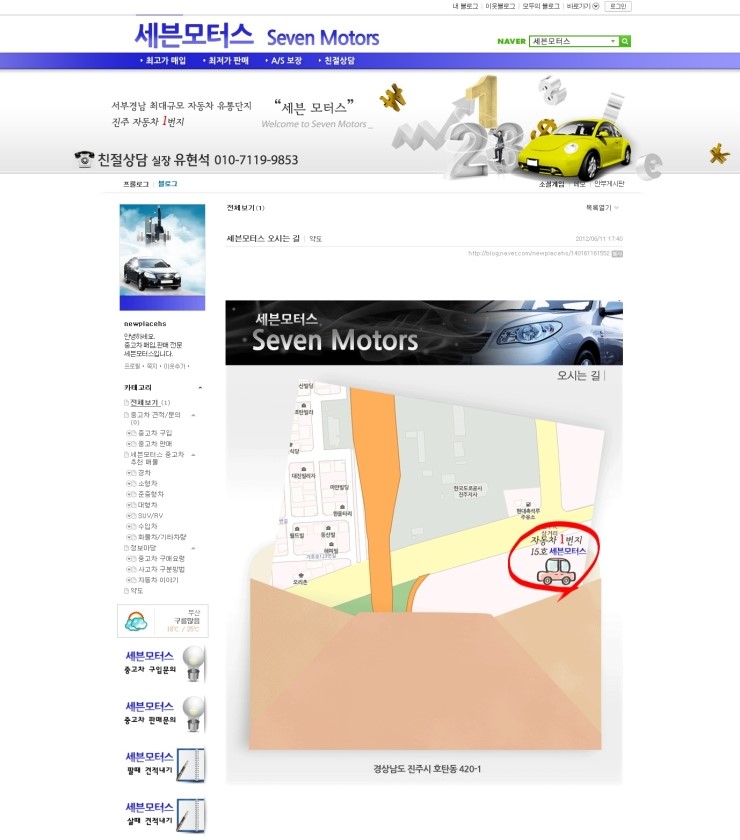Select the 중고차 견적/문의 category

click(155, 418)
